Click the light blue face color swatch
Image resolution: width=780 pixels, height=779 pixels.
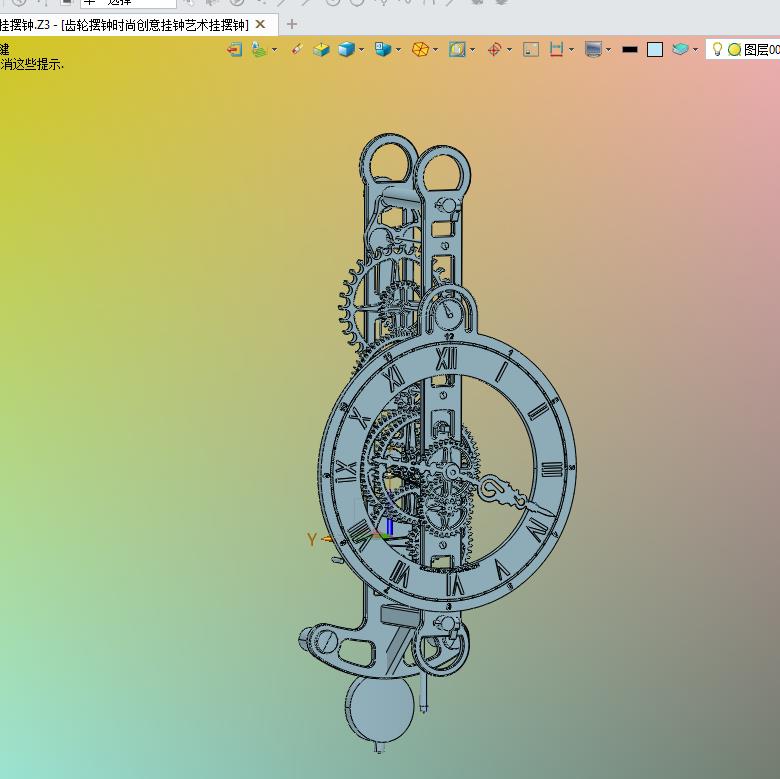click(x=655, y=49)
